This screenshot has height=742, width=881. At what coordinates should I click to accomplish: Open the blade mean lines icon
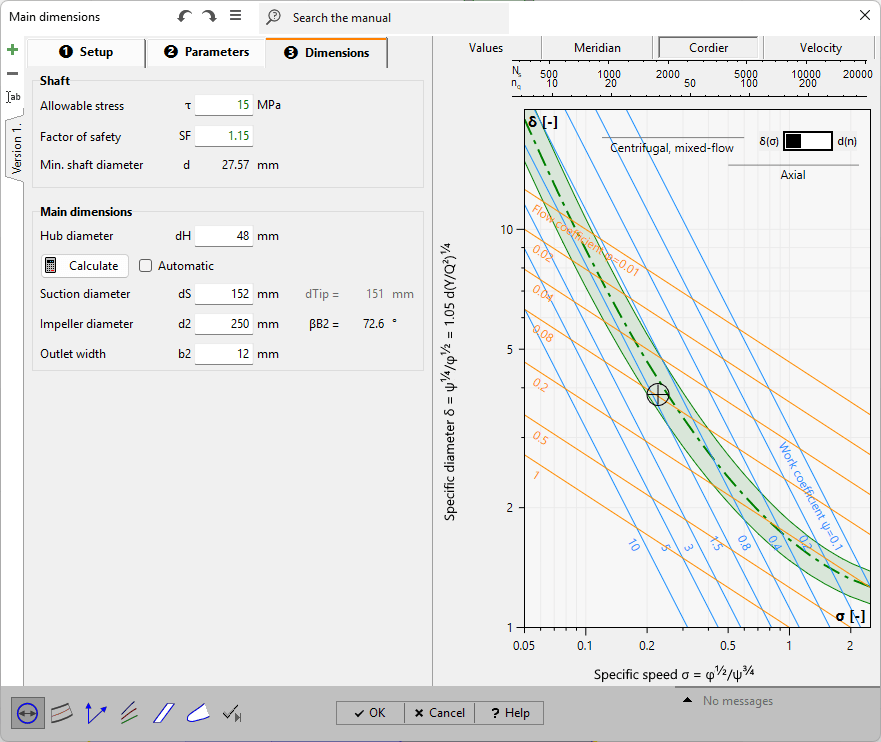click(x=129, y=713)
